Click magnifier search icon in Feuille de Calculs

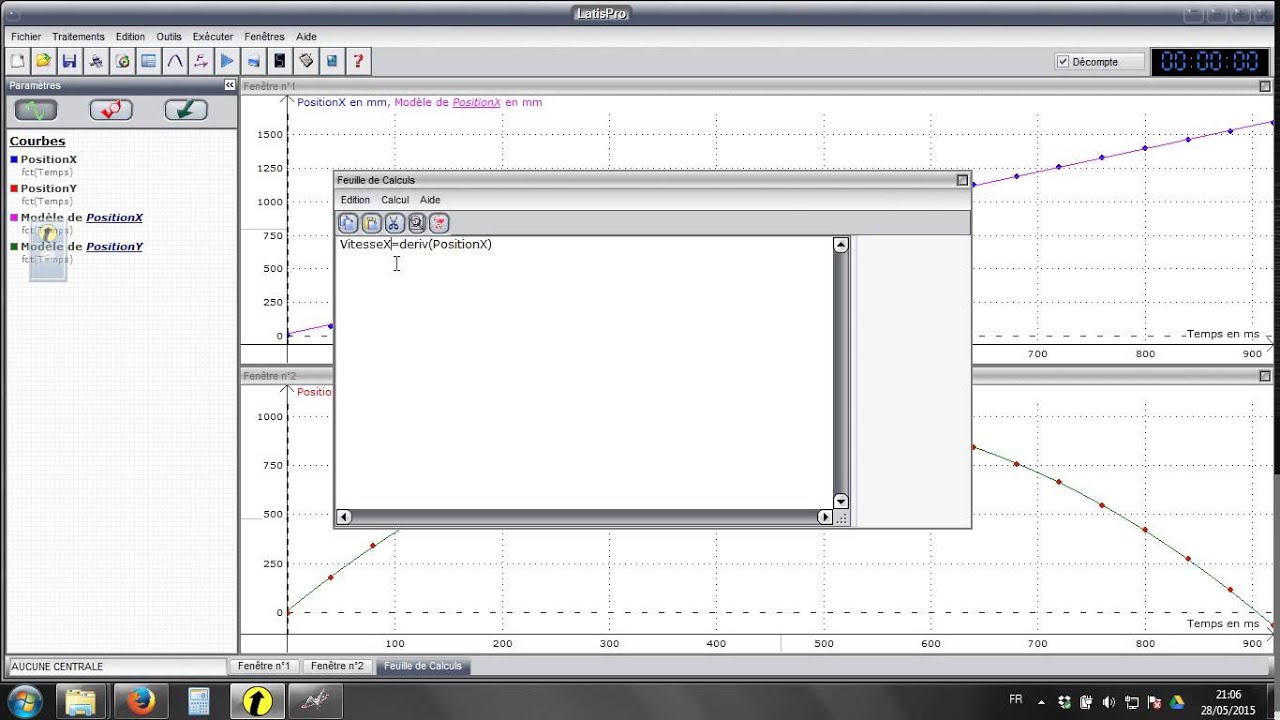417,223
